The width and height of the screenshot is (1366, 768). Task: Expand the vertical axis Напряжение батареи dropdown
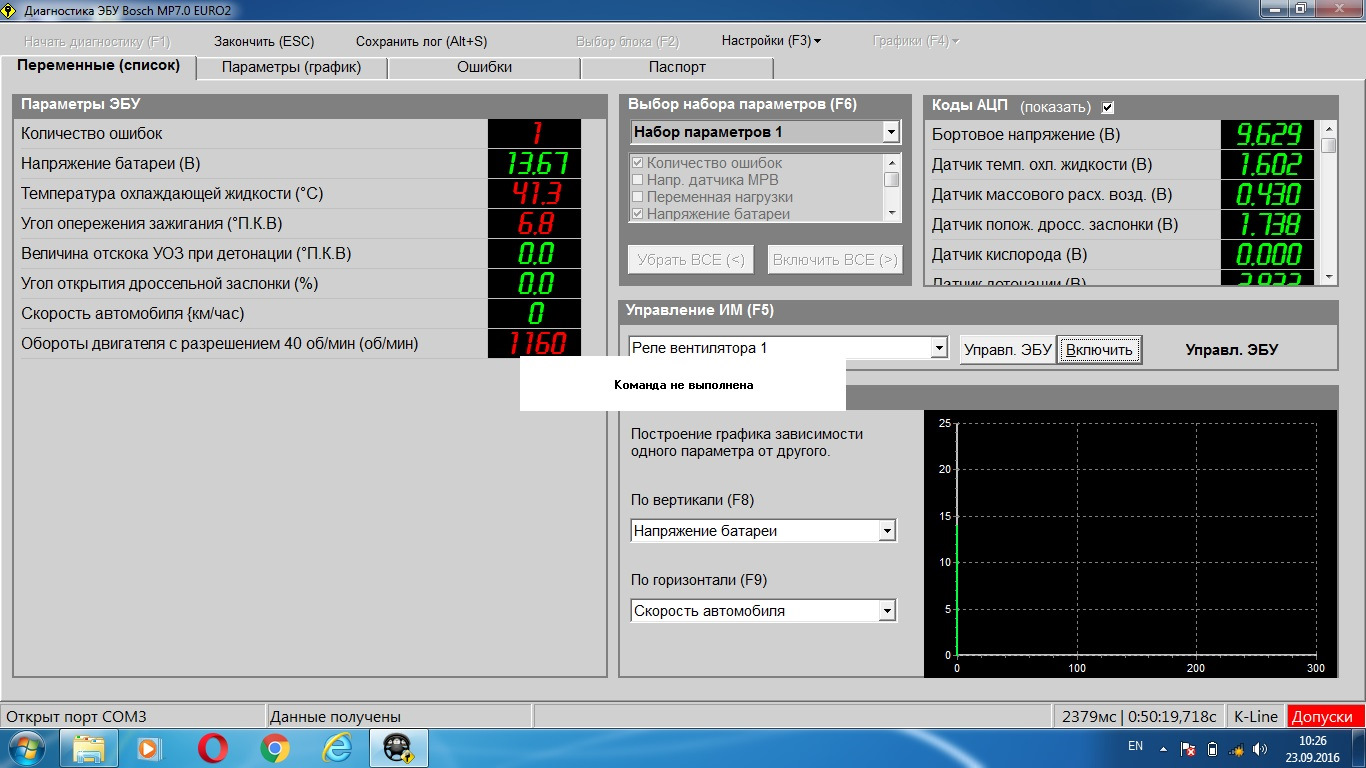tap(886, 531)
